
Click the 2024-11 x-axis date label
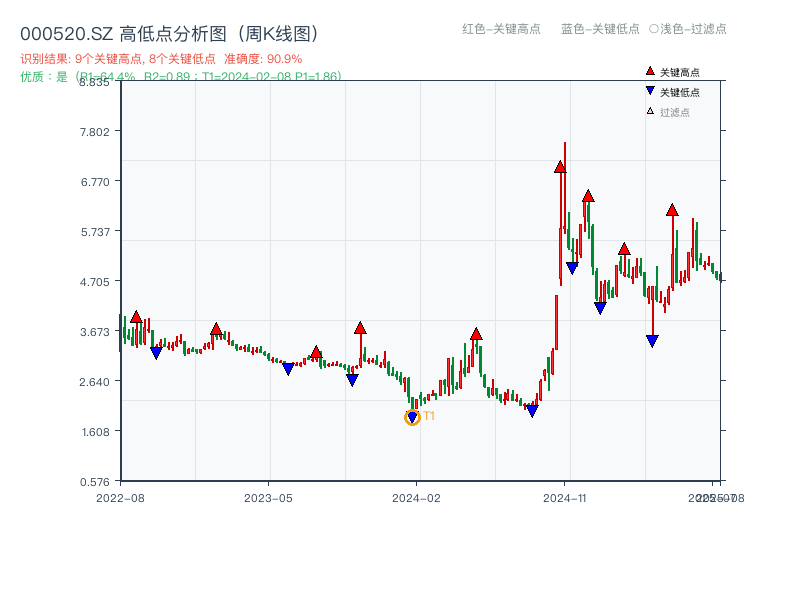[565, 498]
